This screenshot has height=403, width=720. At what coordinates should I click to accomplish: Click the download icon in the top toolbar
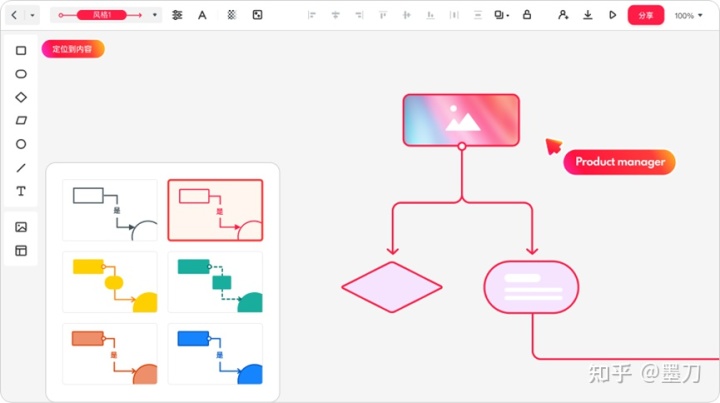click(x=587, y=15)
